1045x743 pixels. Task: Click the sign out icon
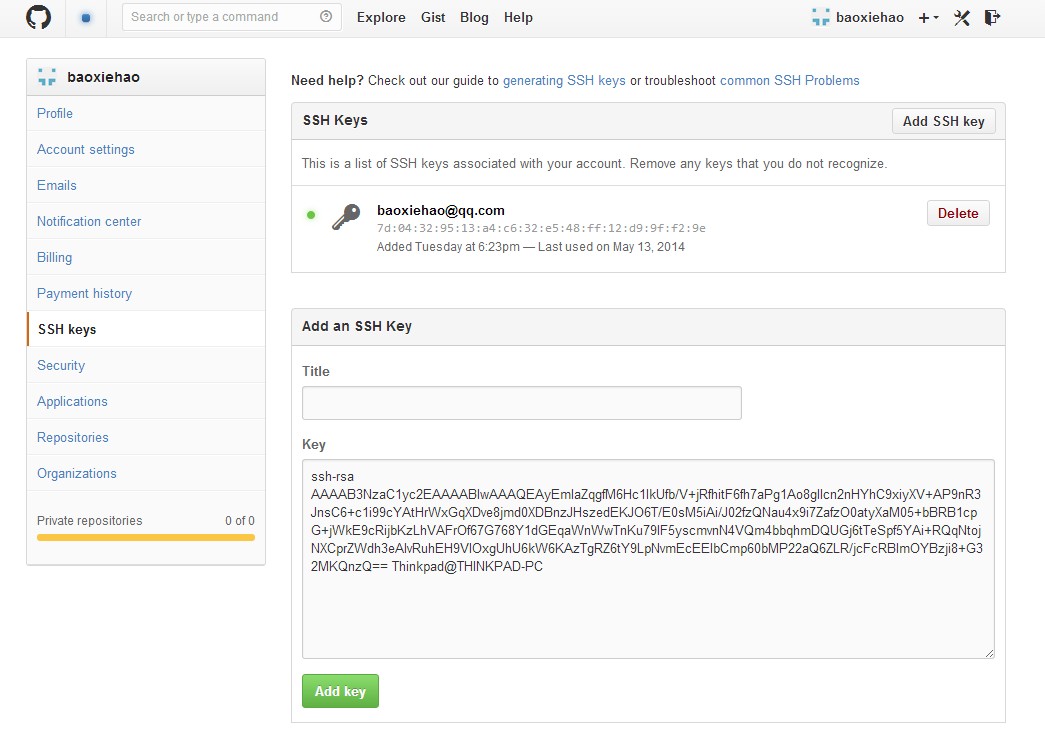coord(992,17)
